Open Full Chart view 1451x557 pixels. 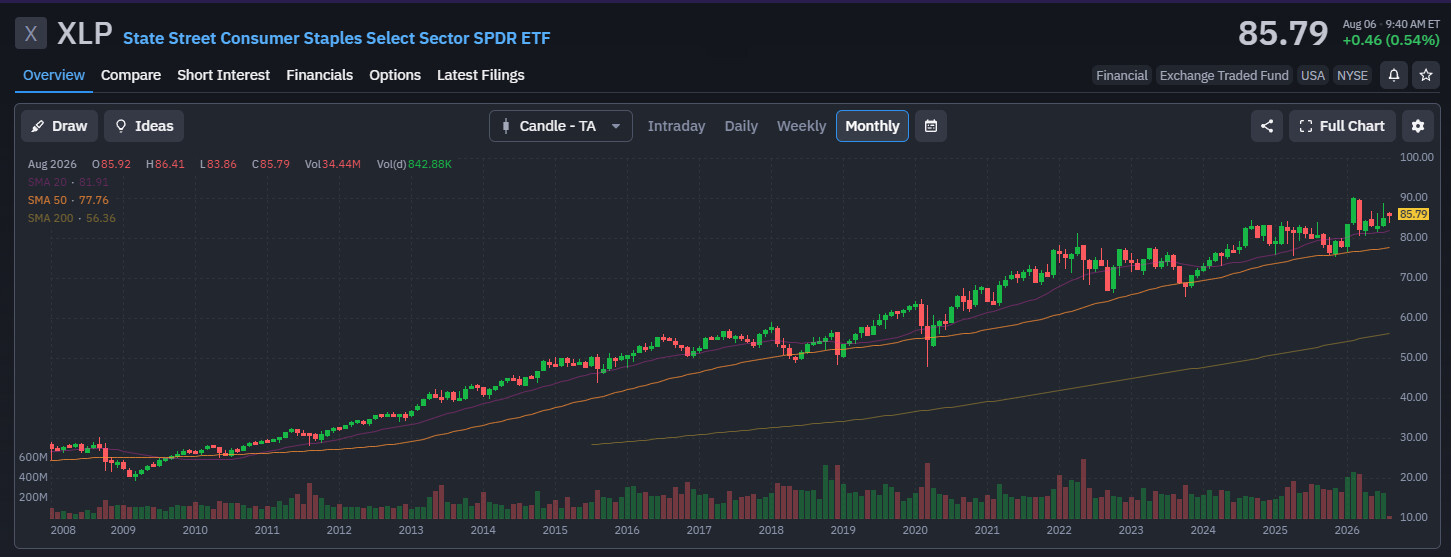[x=1342, y=126]
